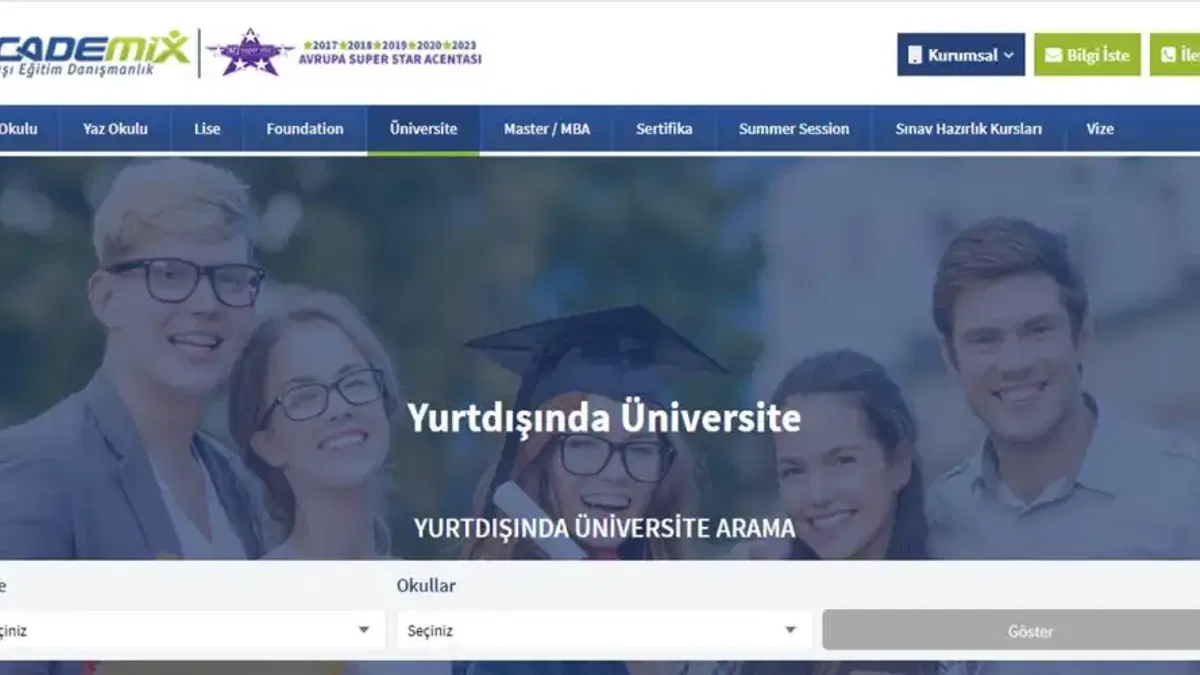Click the envelope icon in the Bilgi İste button

pyautogui.click(x=1053, y=56)
